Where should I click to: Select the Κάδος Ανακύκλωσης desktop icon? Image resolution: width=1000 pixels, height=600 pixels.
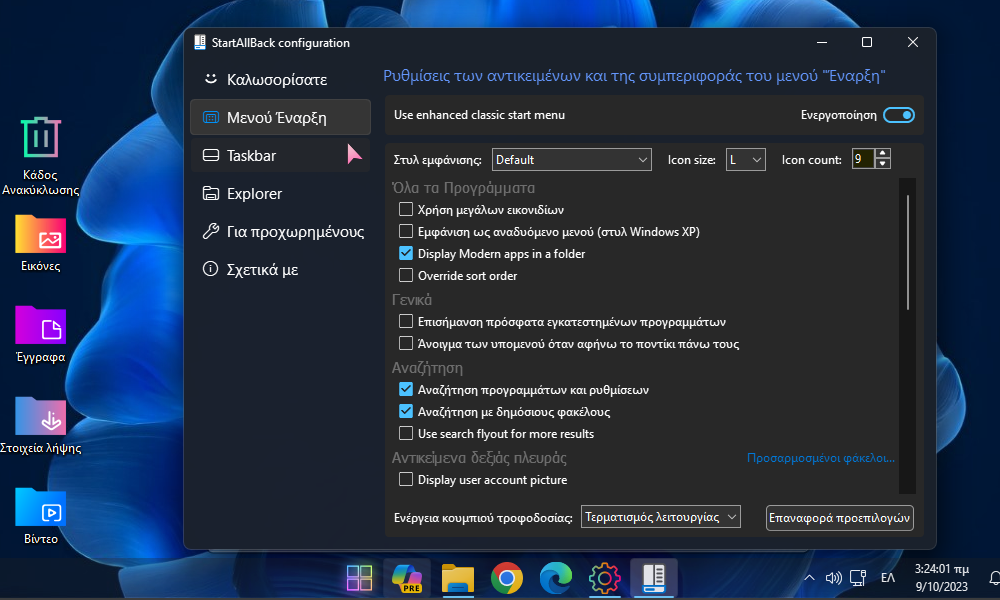pos(40,156)
